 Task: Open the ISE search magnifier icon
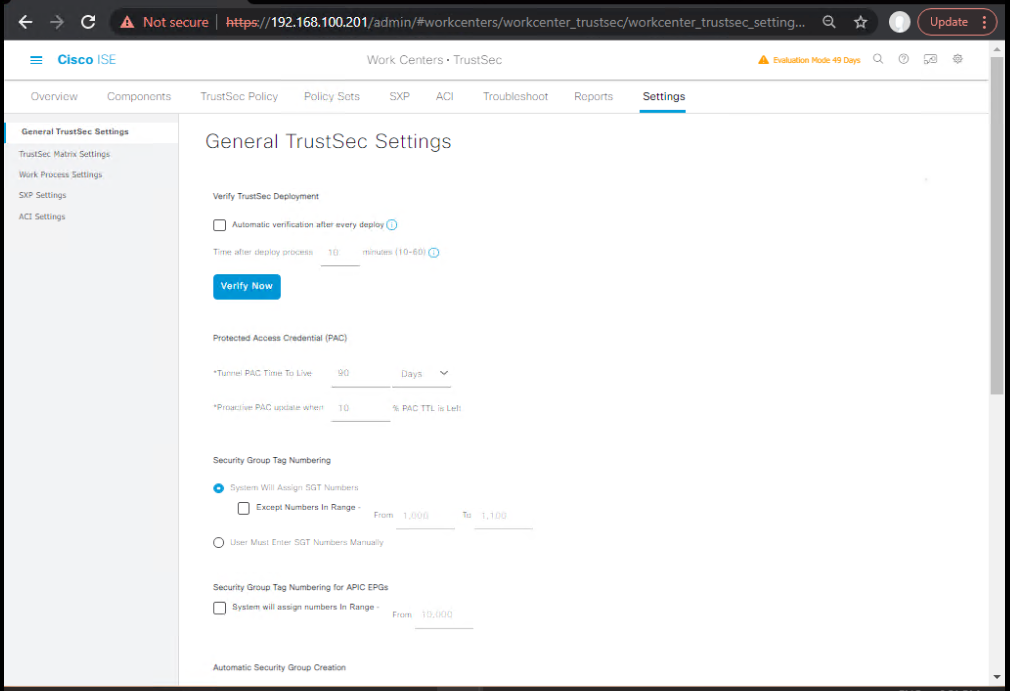click(878, 59)
